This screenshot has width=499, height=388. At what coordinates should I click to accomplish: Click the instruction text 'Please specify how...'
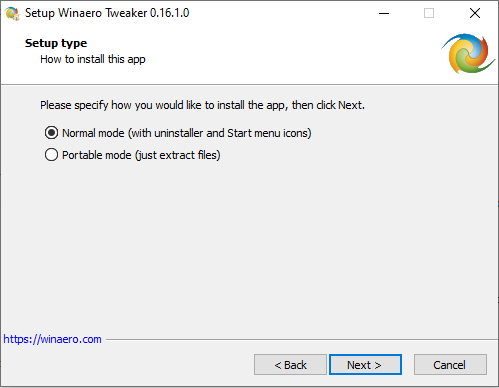[x=202, y=105]
